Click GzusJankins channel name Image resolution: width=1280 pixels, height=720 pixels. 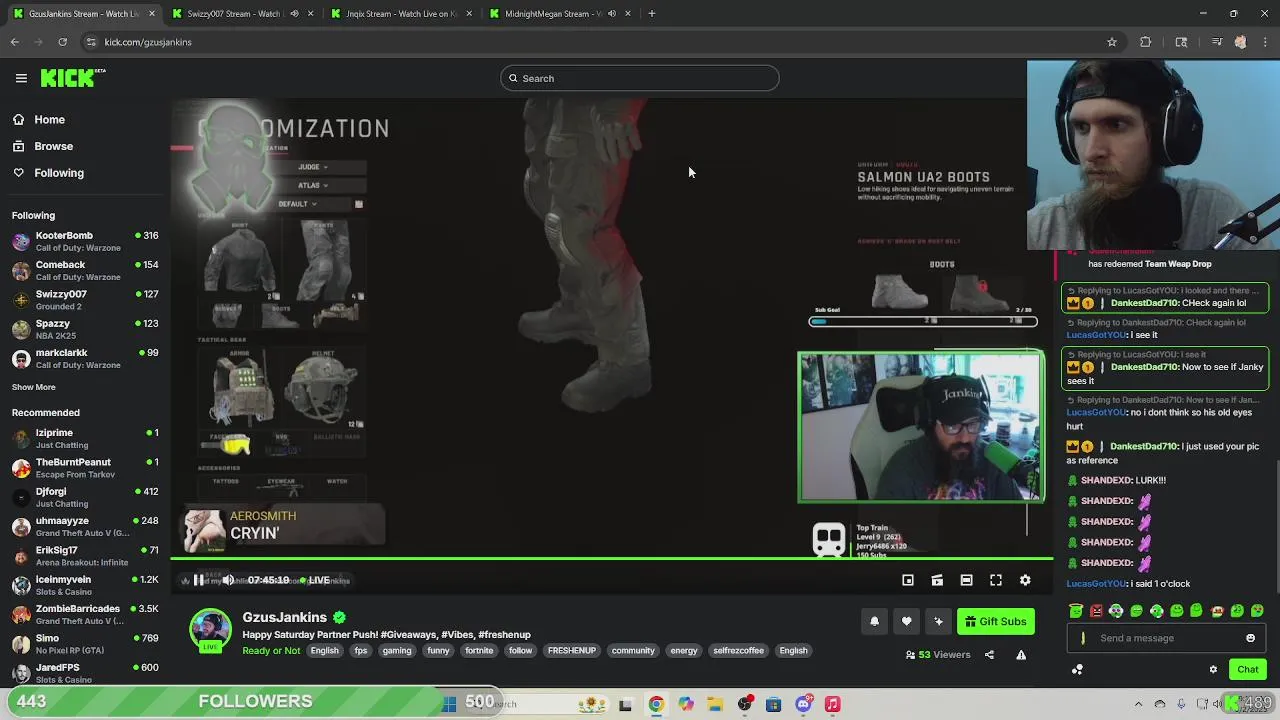pos(284,617)
